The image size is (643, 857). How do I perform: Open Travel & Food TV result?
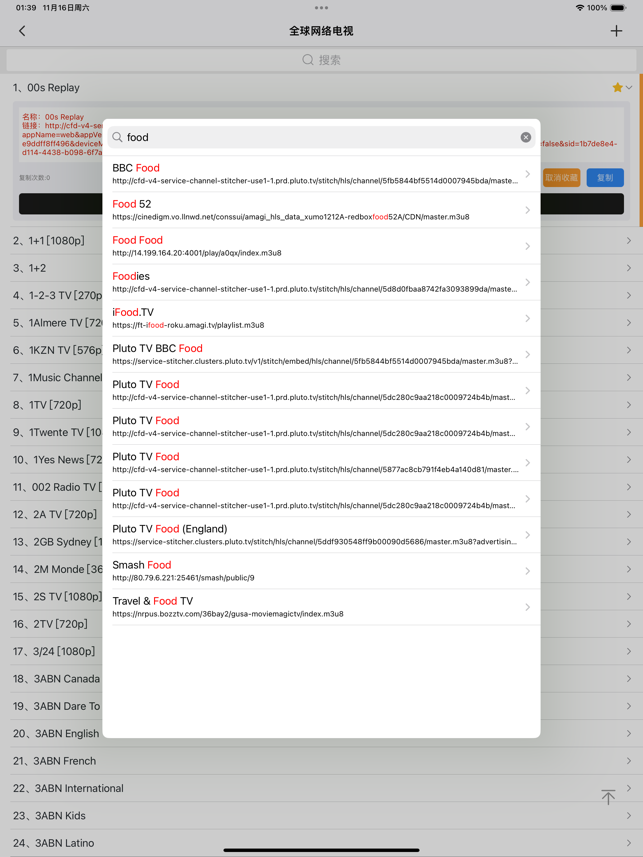tap(322, 607)
